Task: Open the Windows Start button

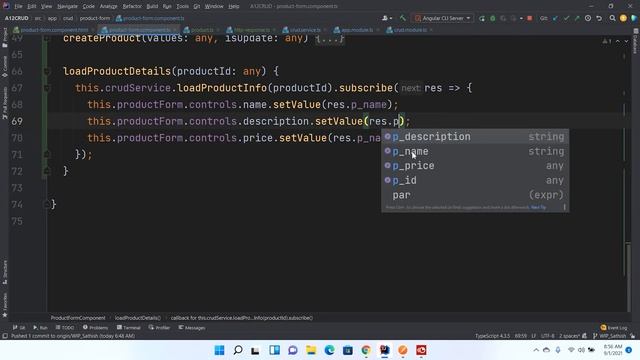Action: point(219,350)
